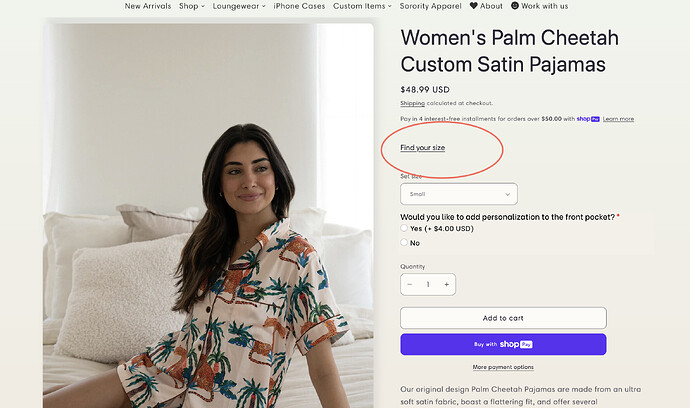690x408 pixels.
Task: Select No for front pocket personalization
Action: pos(404,242)
